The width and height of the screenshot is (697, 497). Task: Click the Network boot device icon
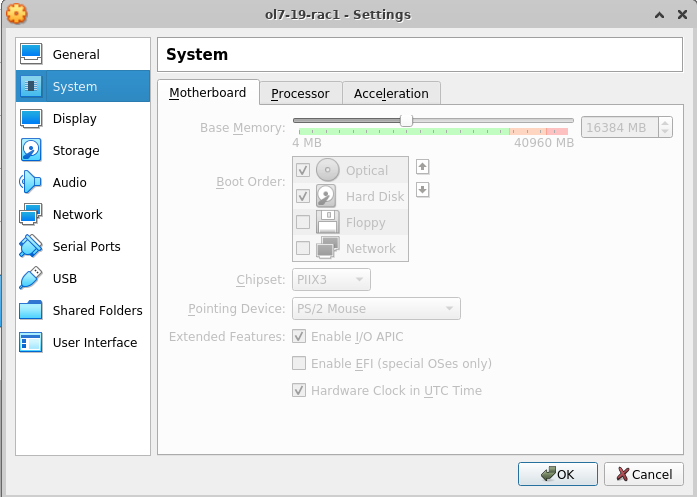point(328,248)
